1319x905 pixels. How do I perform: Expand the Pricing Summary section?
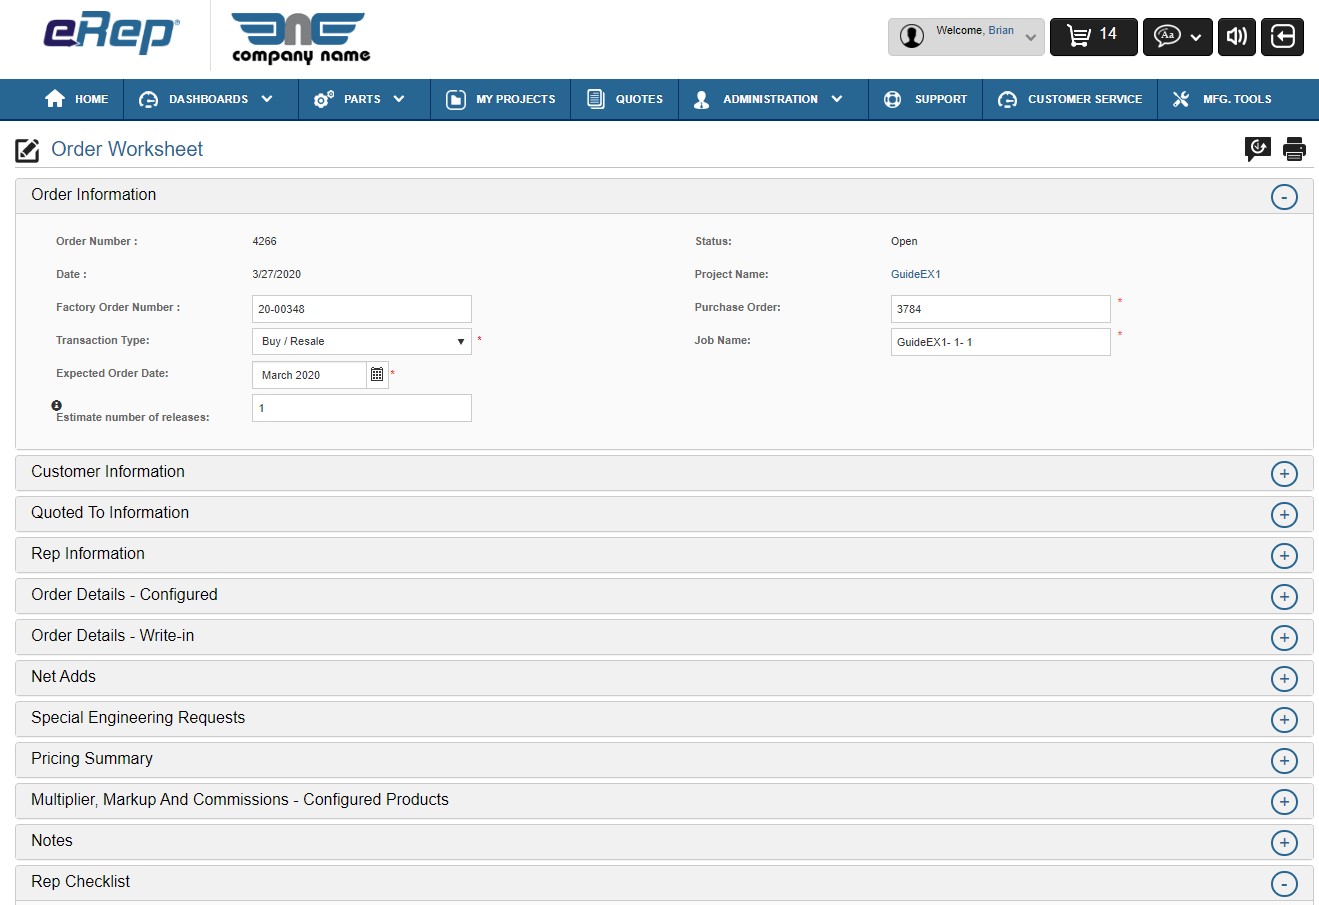(1284, 760)
